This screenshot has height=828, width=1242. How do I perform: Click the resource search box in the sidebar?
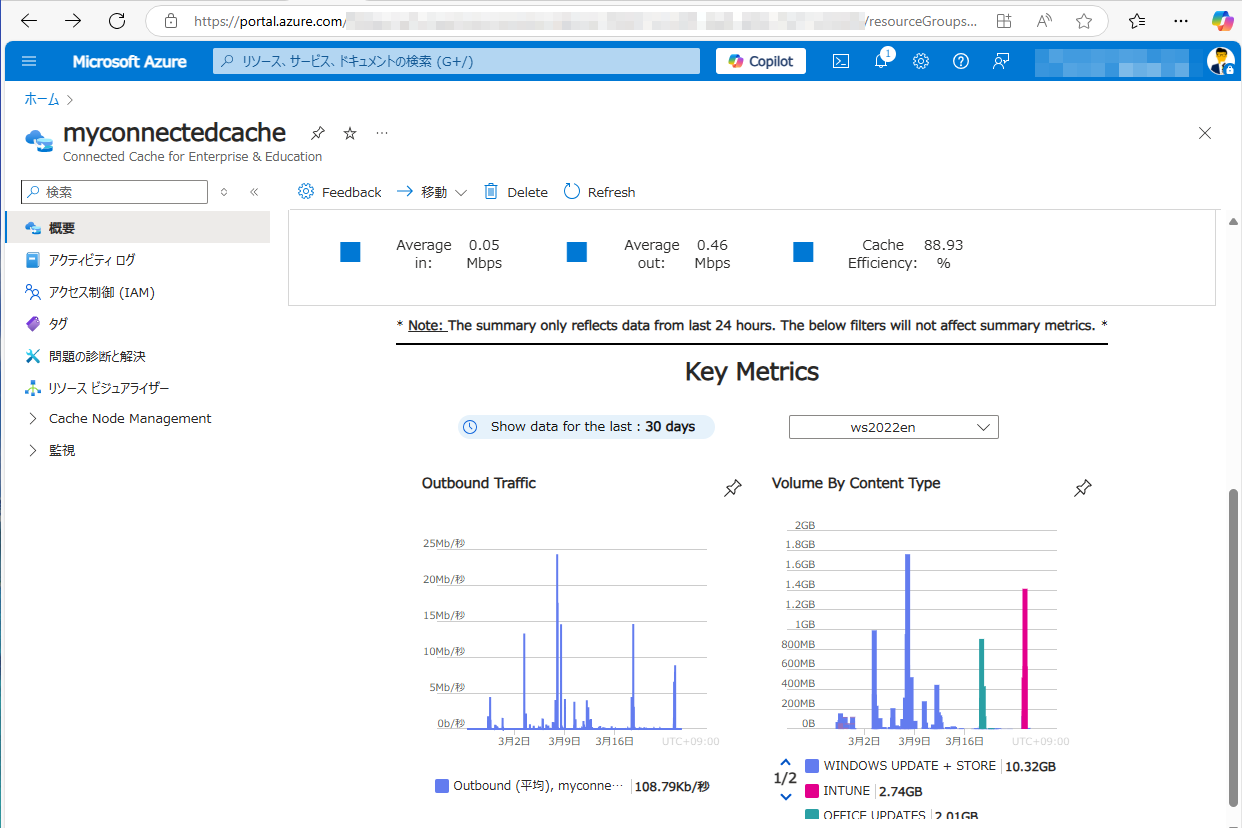click(114, 191)
